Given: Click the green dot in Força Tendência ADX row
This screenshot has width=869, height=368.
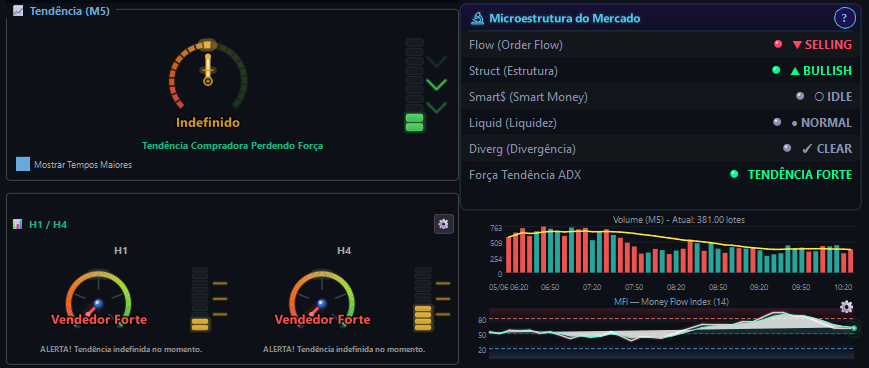Looking at the screenshot, I should click(x=734, y=174).
